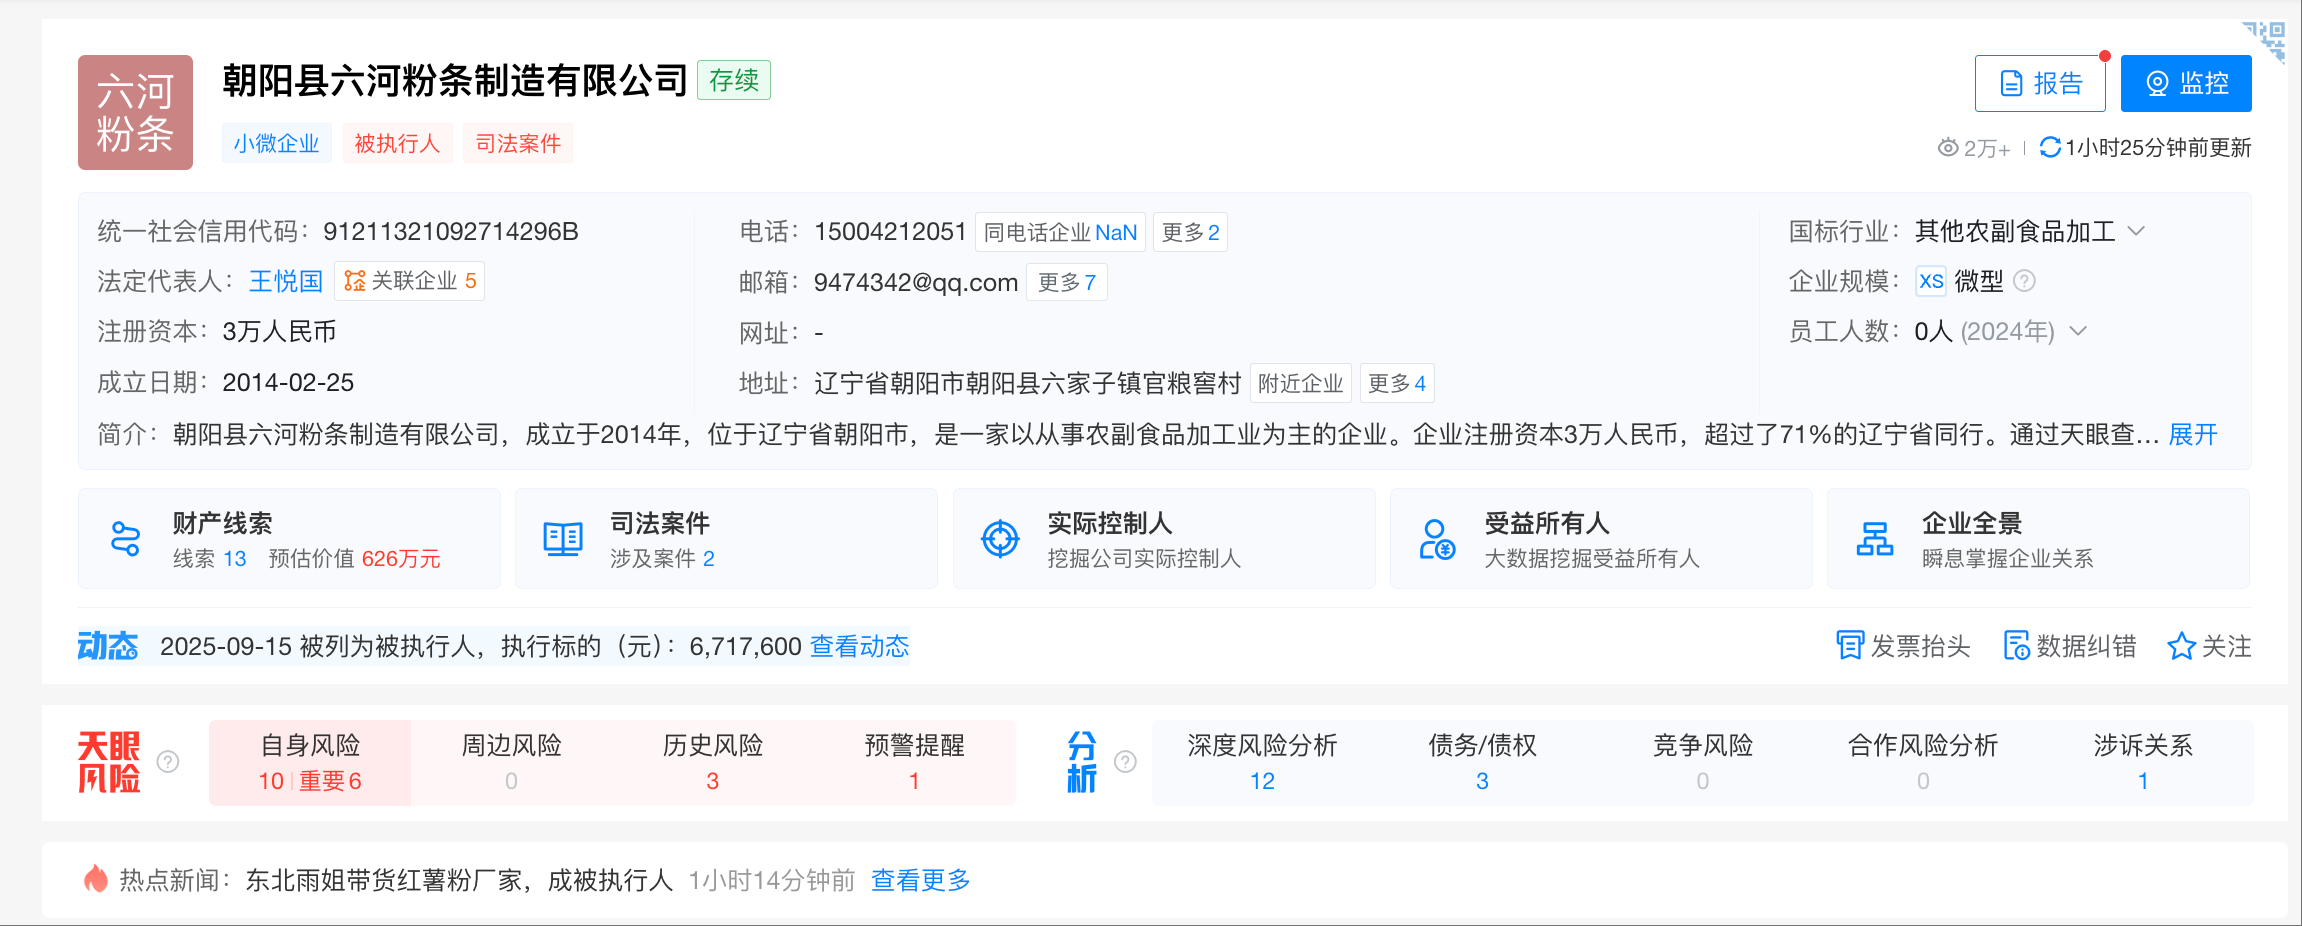Expand the 国标行业 industry chevron
This screenshot has width=2302, height=926.
tap(2136, 231)
